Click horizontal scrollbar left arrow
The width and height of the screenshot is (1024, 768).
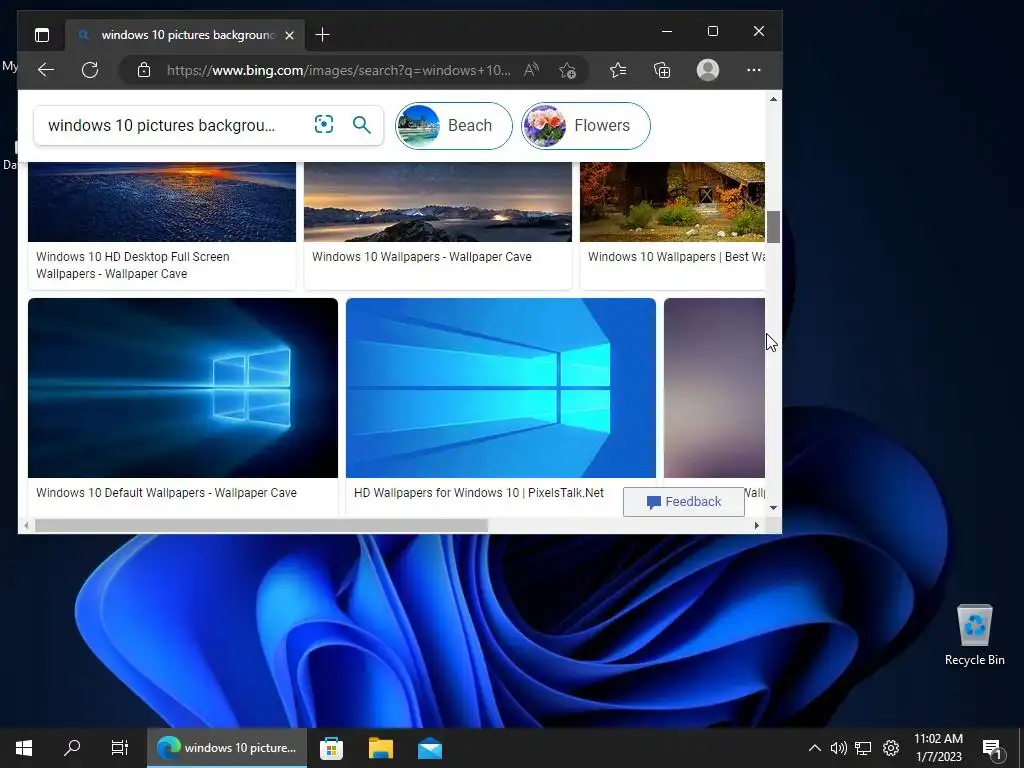(x=26, y=526)
